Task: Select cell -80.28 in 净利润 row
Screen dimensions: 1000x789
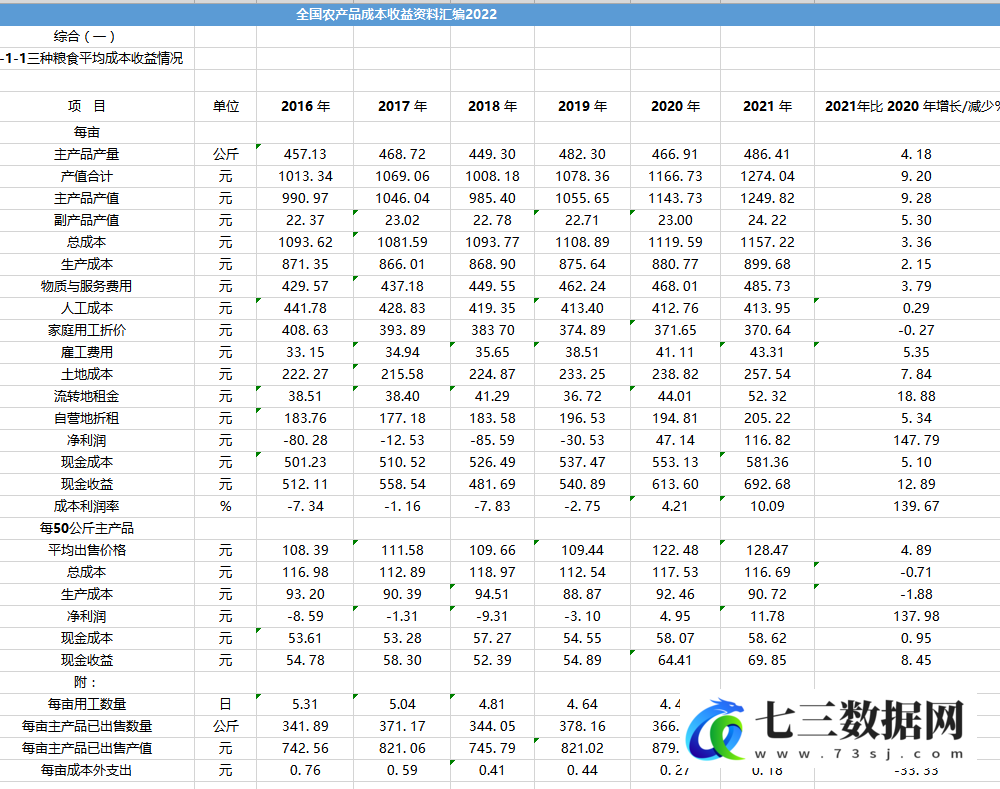Action: pos(305,440)
